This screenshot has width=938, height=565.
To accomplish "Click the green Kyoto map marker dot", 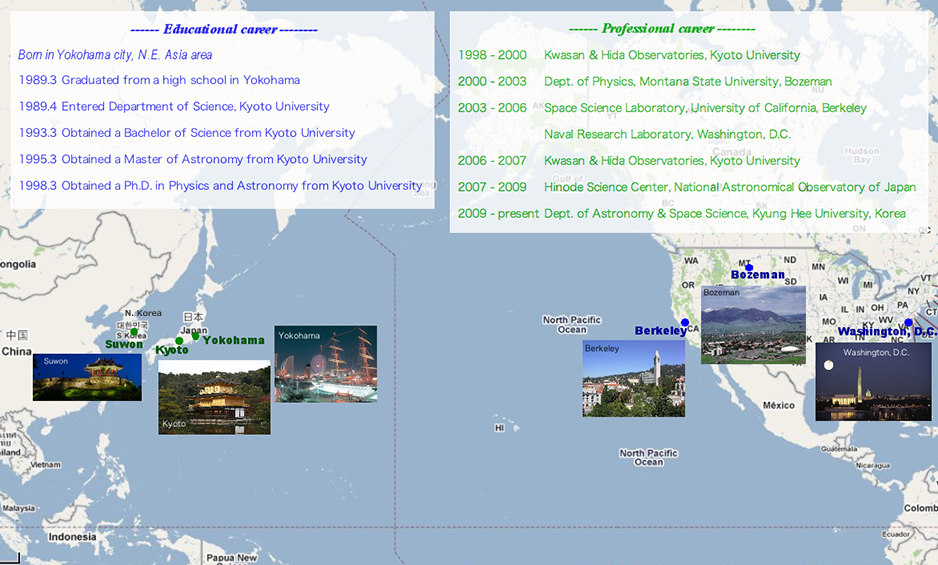I will 179,341.
